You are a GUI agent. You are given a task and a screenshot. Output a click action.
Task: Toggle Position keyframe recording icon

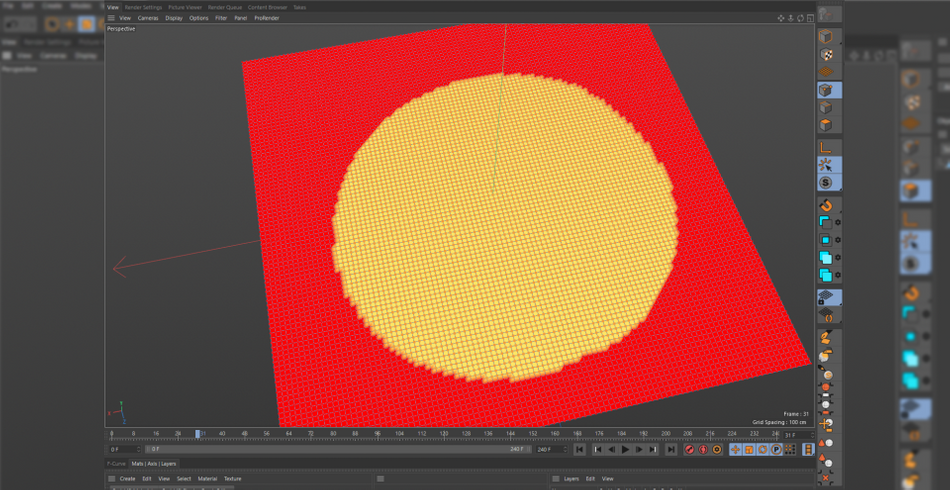click(x=735, y=449)
